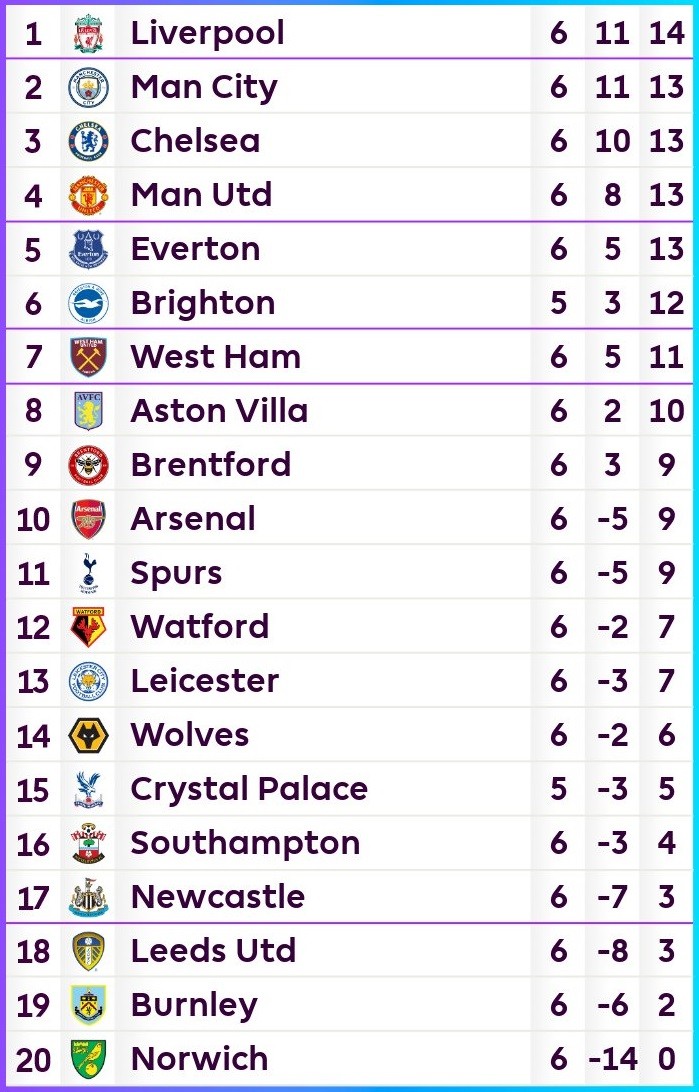Screen dimensions: 699x1092
Task: Click the Man Utd club crest
Action: pos(88,196)
